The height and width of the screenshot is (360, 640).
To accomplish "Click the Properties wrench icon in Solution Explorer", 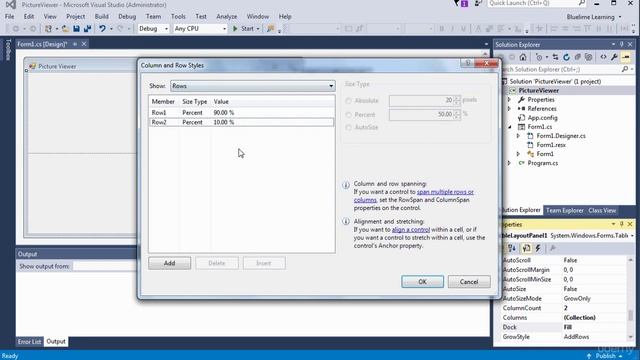I will coord(614,57).
